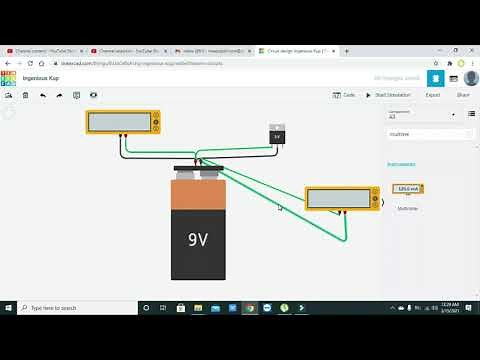The height and width of the screenshot is (360, 480).
Task: Click the Share button
Action: [463, 95]
